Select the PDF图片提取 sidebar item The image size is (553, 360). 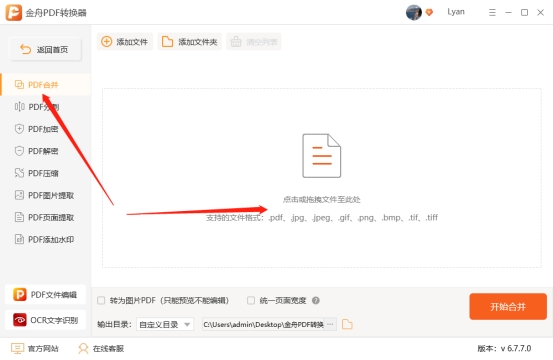45,195
